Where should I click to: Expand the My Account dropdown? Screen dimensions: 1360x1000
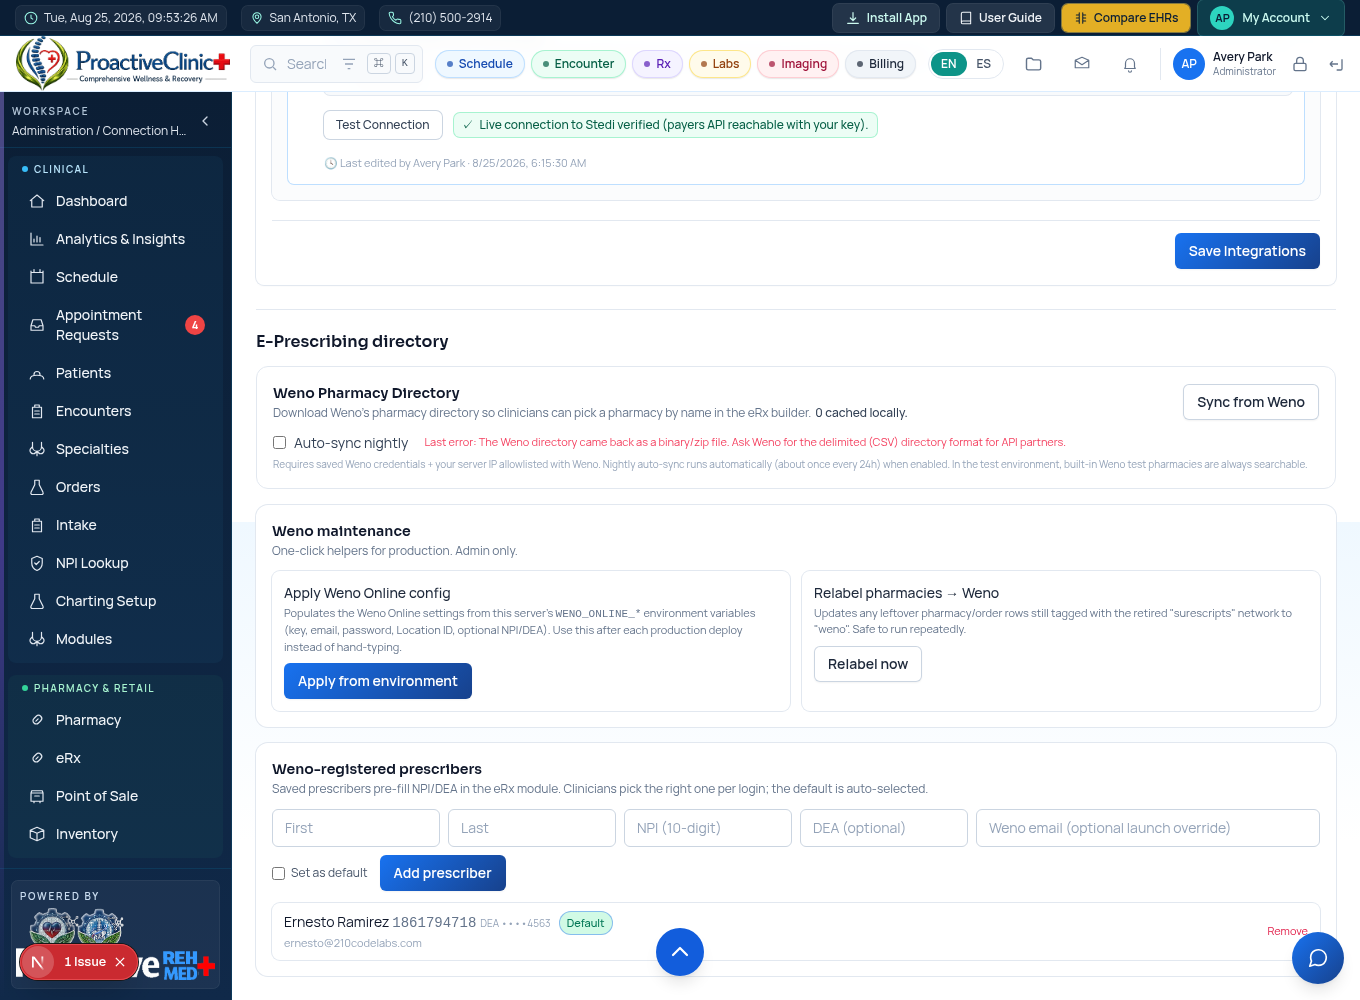[1272, 18]
